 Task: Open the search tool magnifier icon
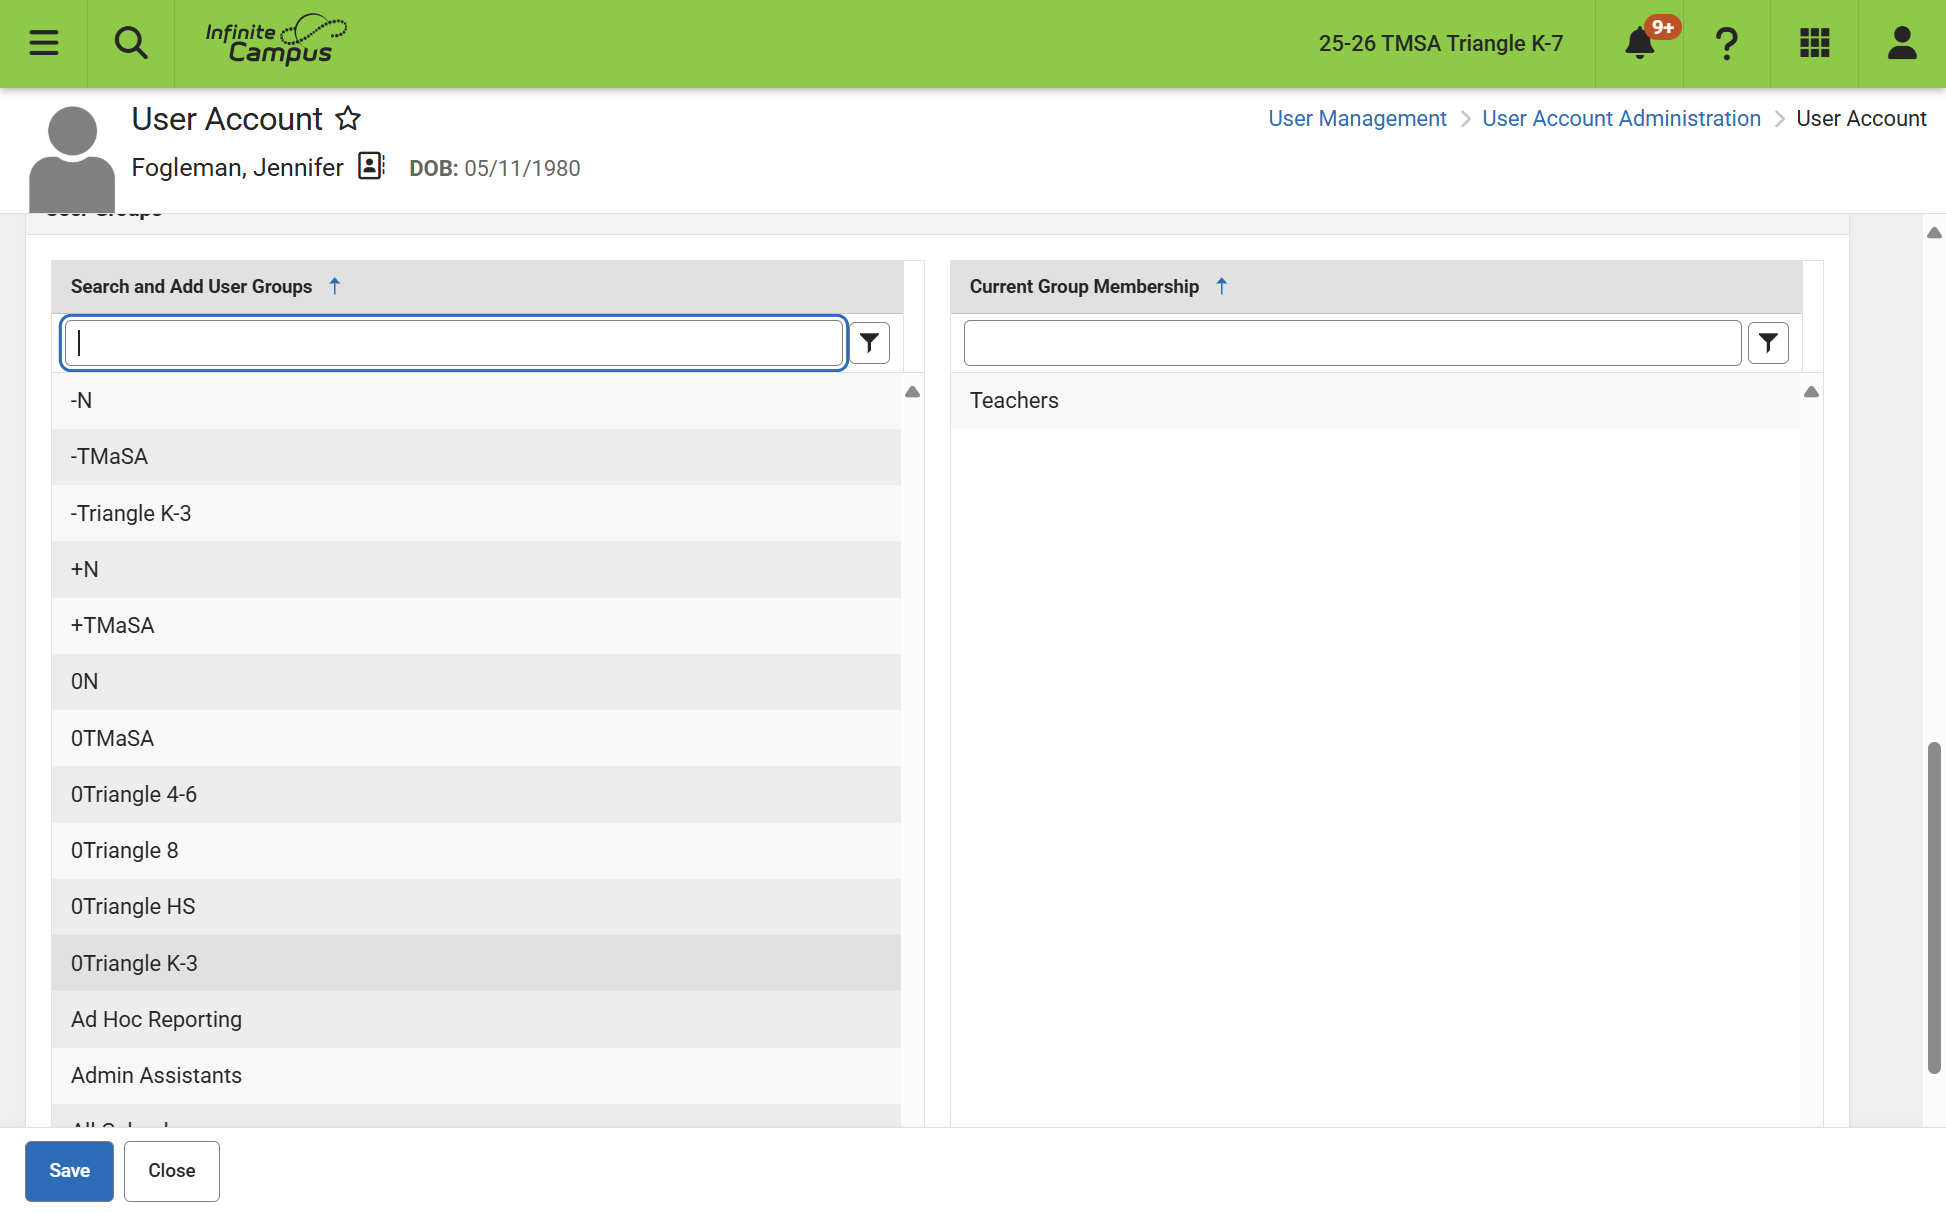(x=131, y=43)
